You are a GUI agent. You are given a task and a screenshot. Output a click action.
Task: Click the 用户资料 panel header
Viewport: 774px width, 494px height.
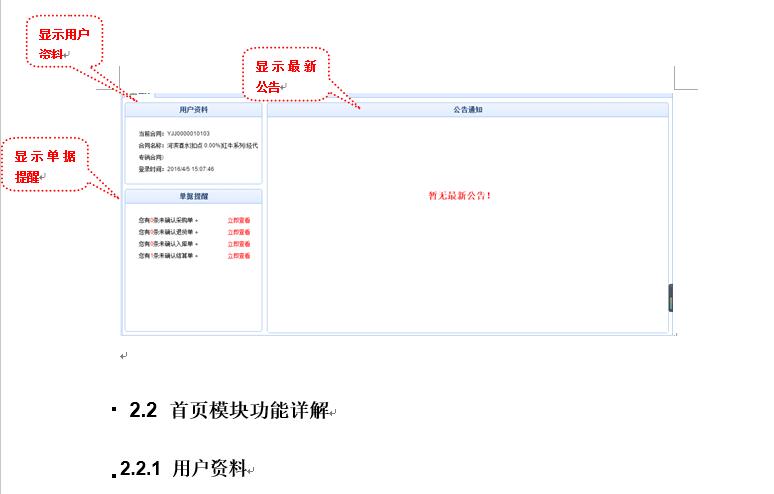193,109
